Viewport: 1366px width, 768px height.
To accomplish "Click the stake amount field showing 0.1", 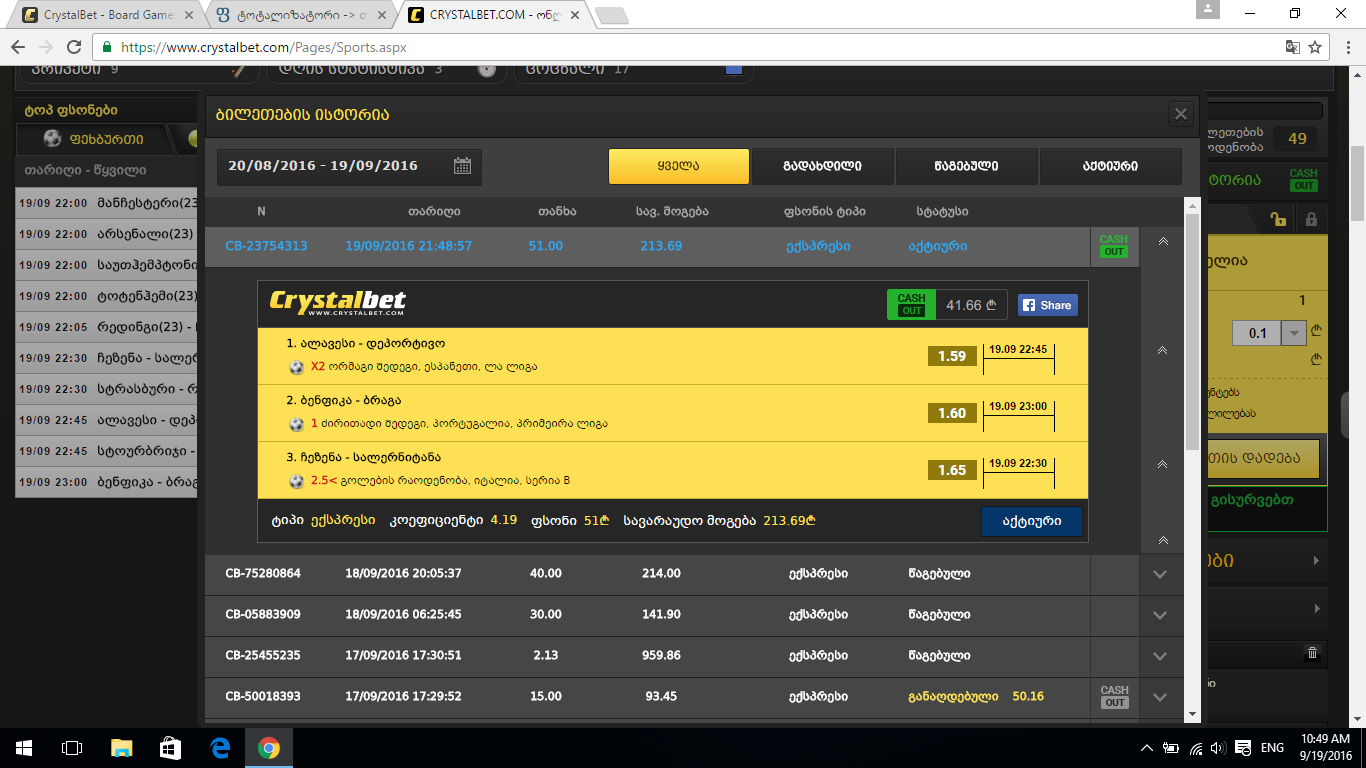I will [x=1258, y=333].
